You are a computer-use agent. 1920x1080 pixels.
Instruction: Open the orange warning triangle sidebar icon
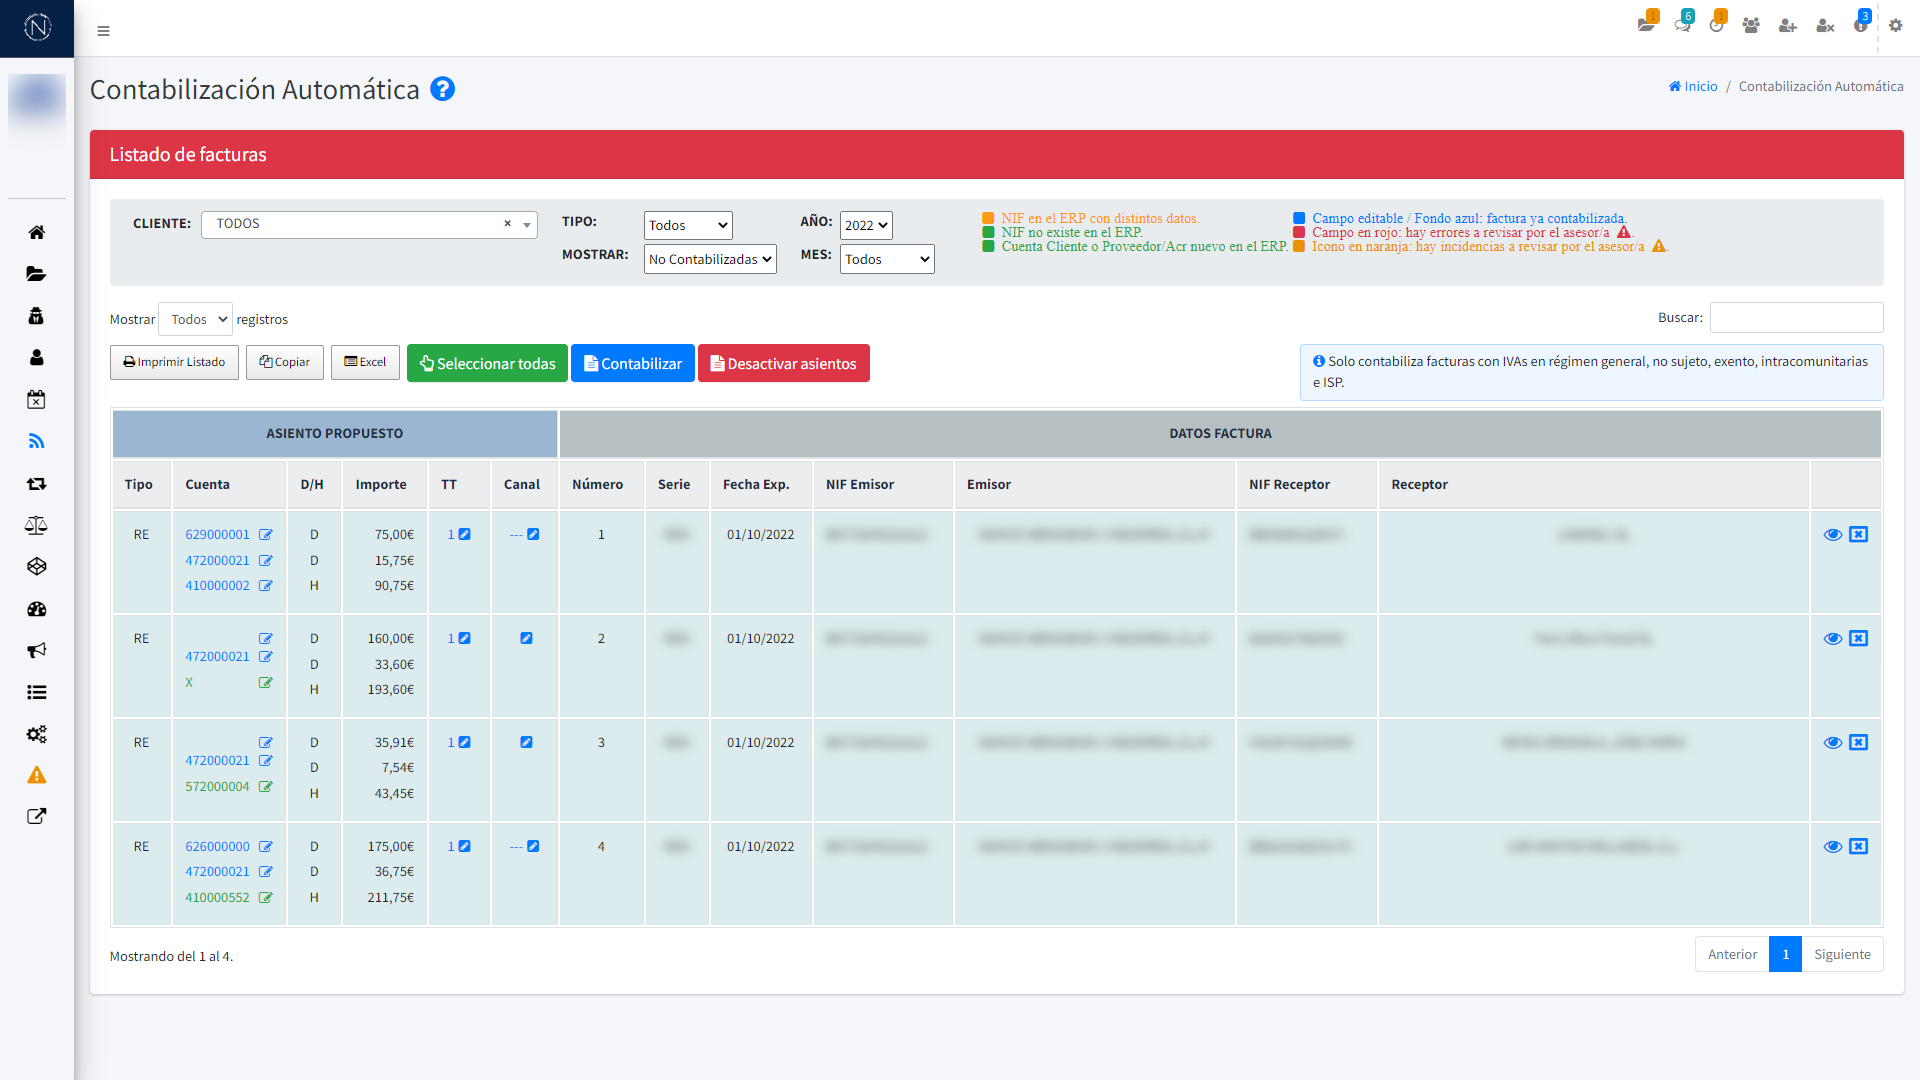[37, 775]
